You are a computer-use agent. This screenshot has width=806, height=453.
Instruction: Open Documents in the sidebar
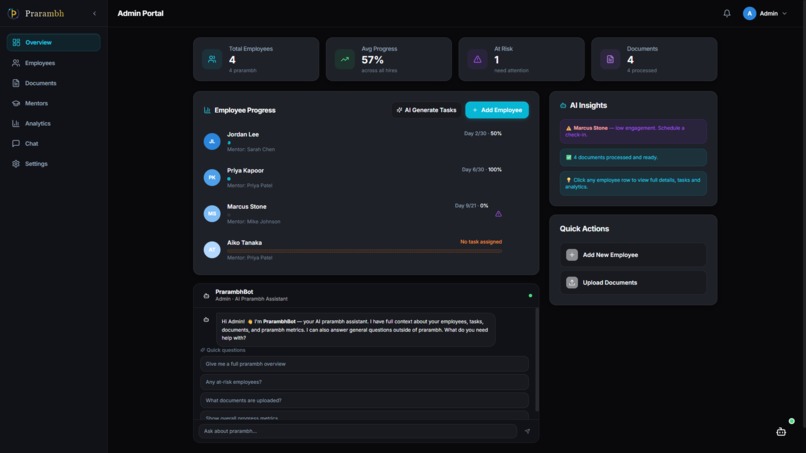(53, 83)
